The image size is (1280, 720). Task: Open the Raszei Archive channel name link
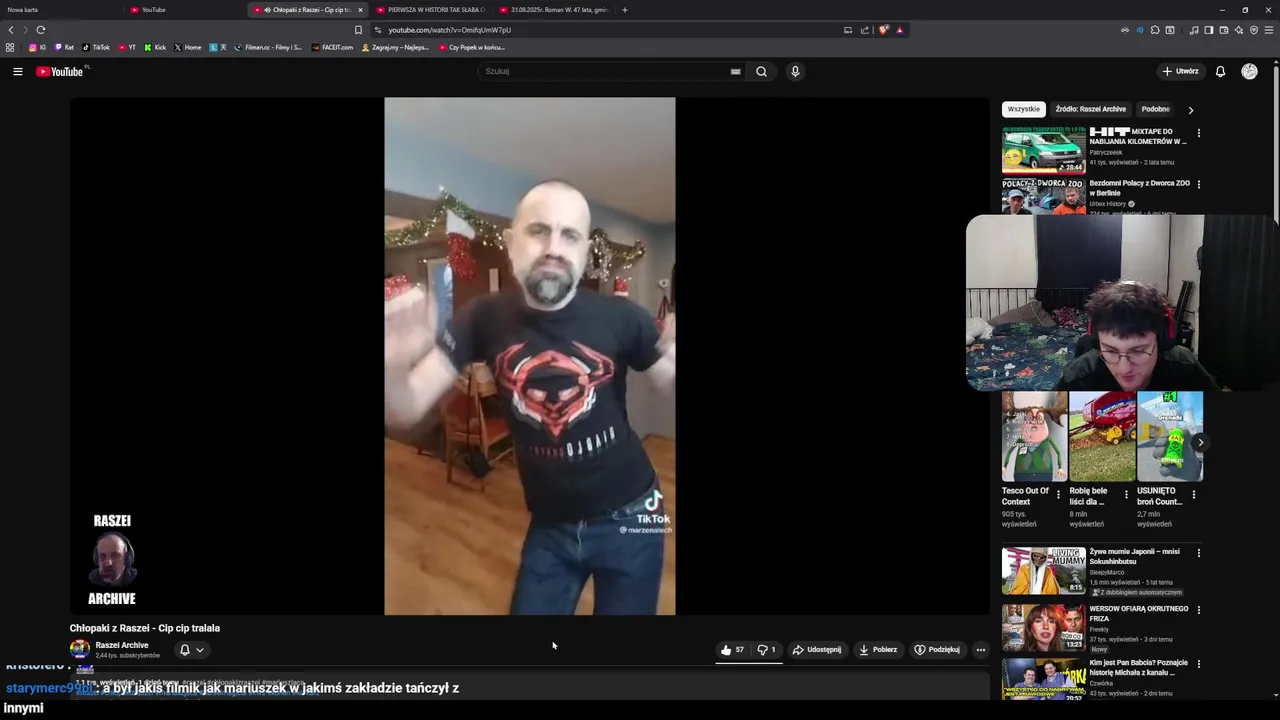(x=122, y=645)
